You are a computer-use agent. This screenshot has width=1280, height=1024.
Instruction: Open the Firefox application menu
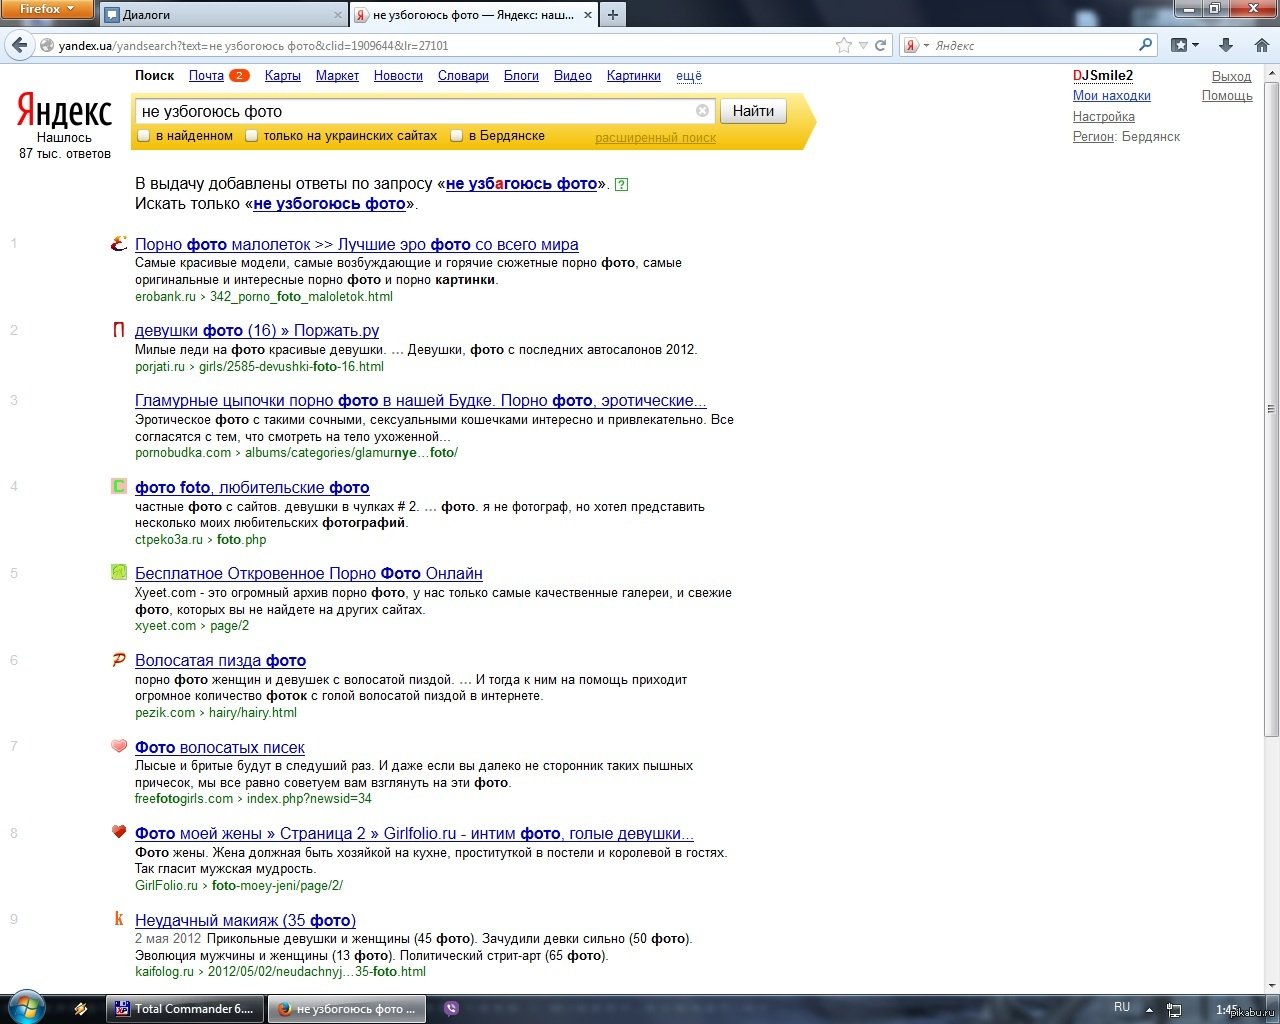[x=47, y=9]
